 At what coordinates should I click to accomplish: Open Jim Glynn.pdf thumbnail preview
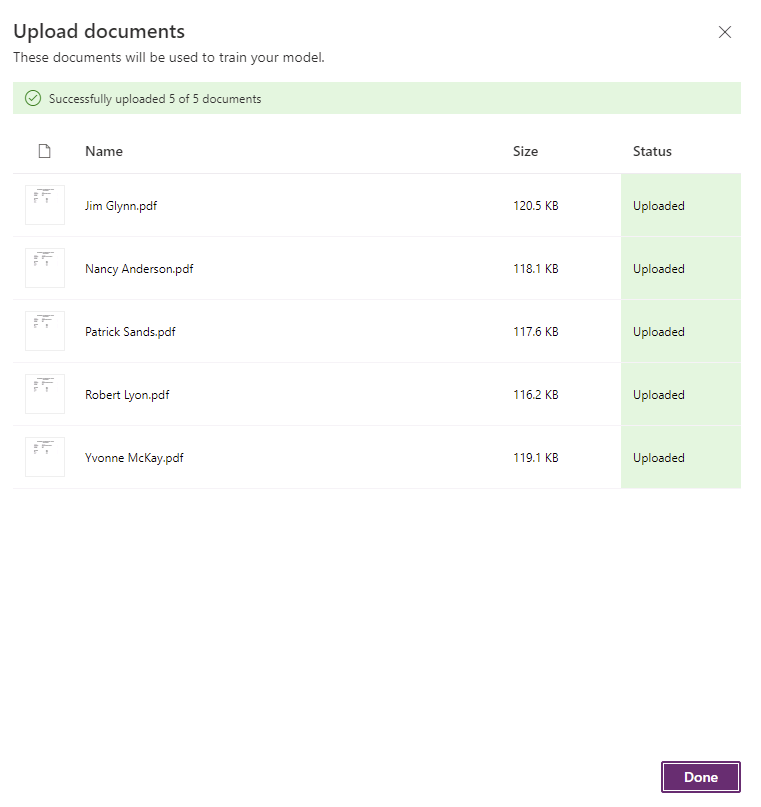point(44,205)
